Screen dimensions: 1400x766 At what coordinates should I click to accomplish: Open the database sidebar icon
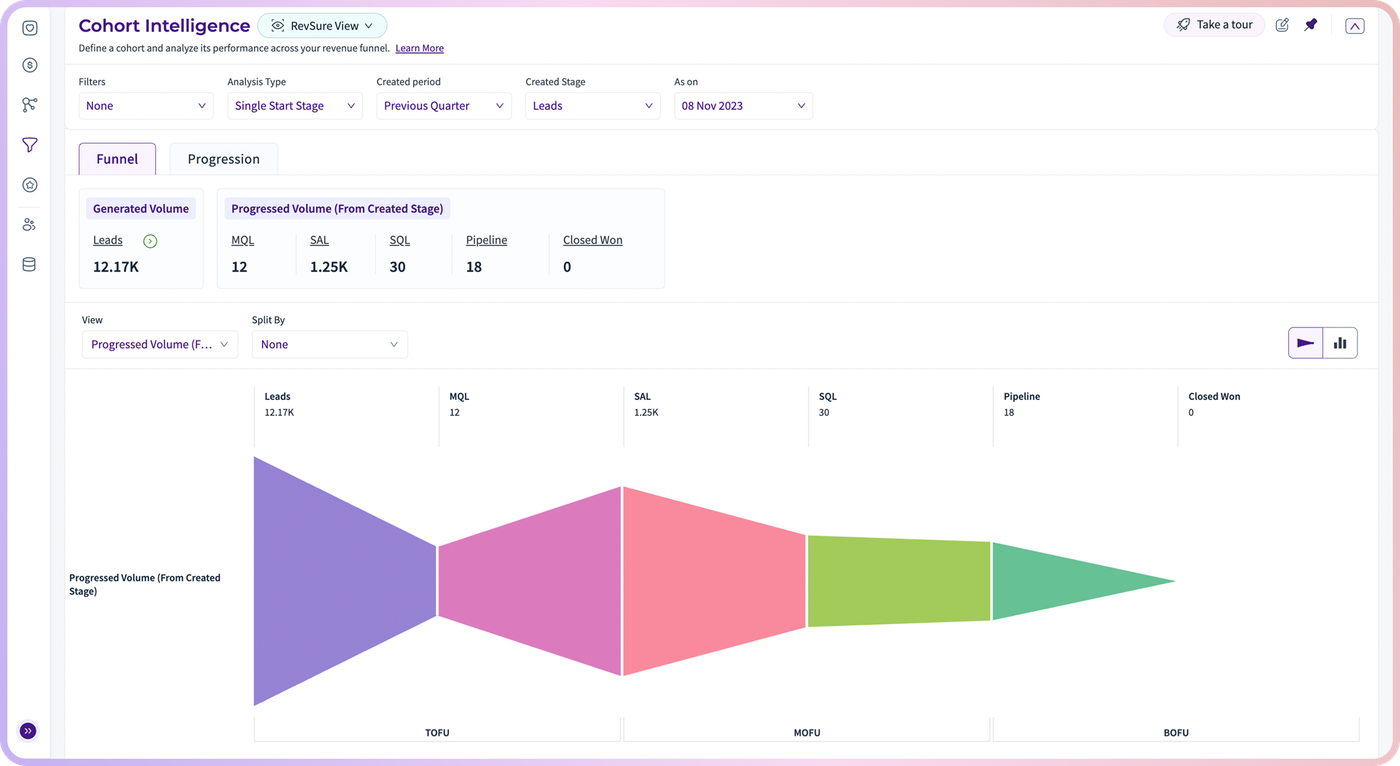coord(30,265)
